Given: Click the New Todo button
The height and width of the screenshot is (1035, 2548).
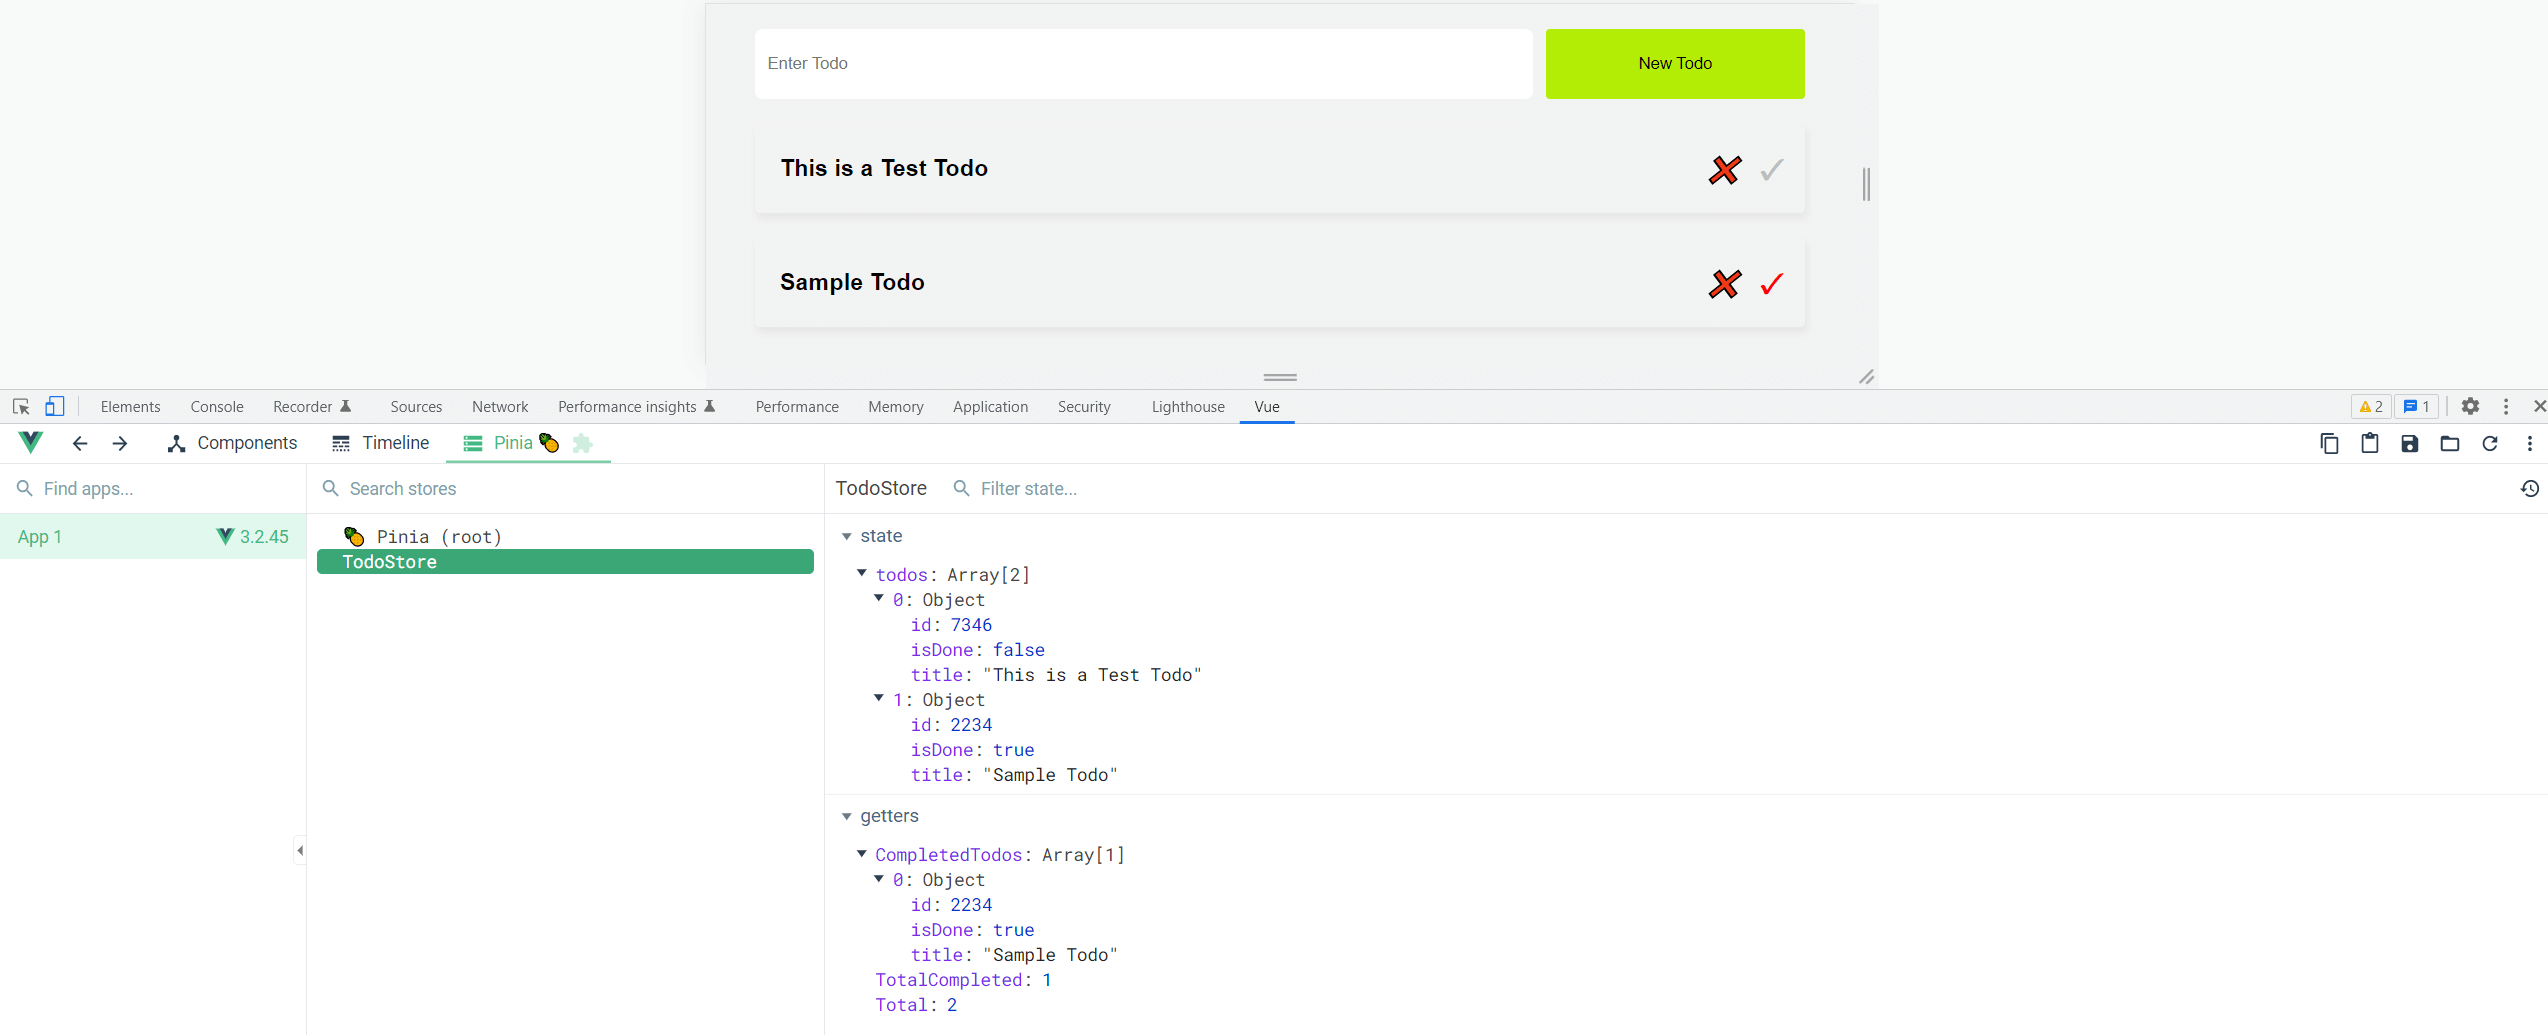Looking at the screenshot, I should [x=1674, y=63].
